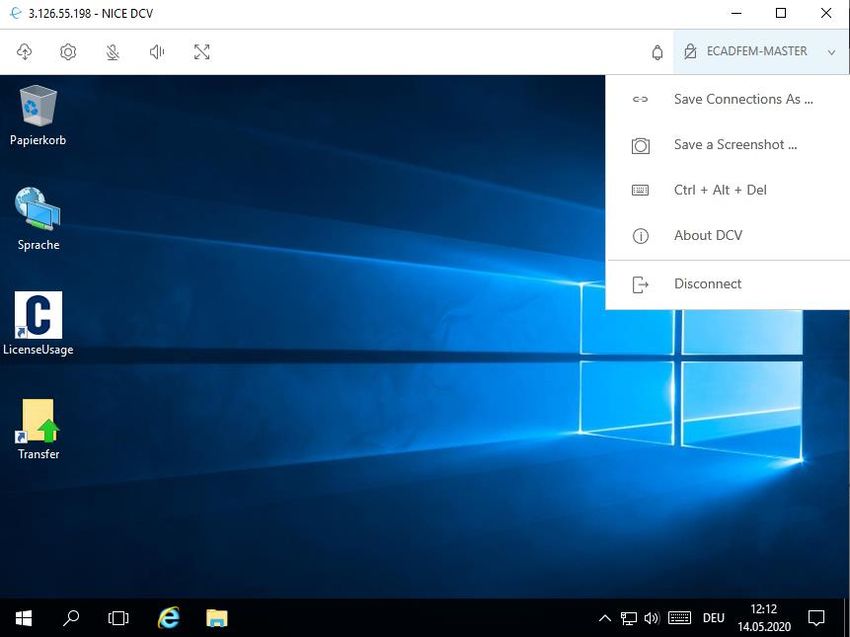This screenshot has width=850, height=637.
Task: Open the Windows Start menu
Action: coord(24,617)
